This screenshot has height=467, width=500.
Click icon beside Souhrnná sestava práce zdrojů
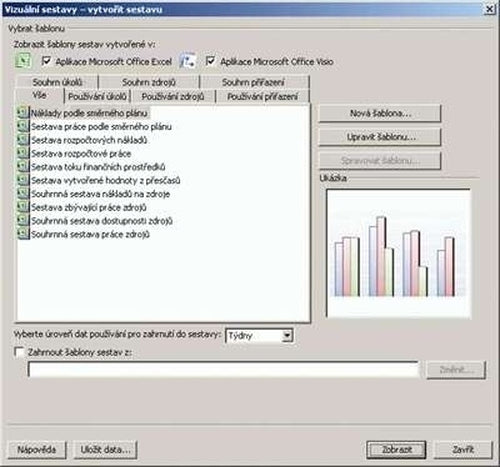[x=23, y=233]
